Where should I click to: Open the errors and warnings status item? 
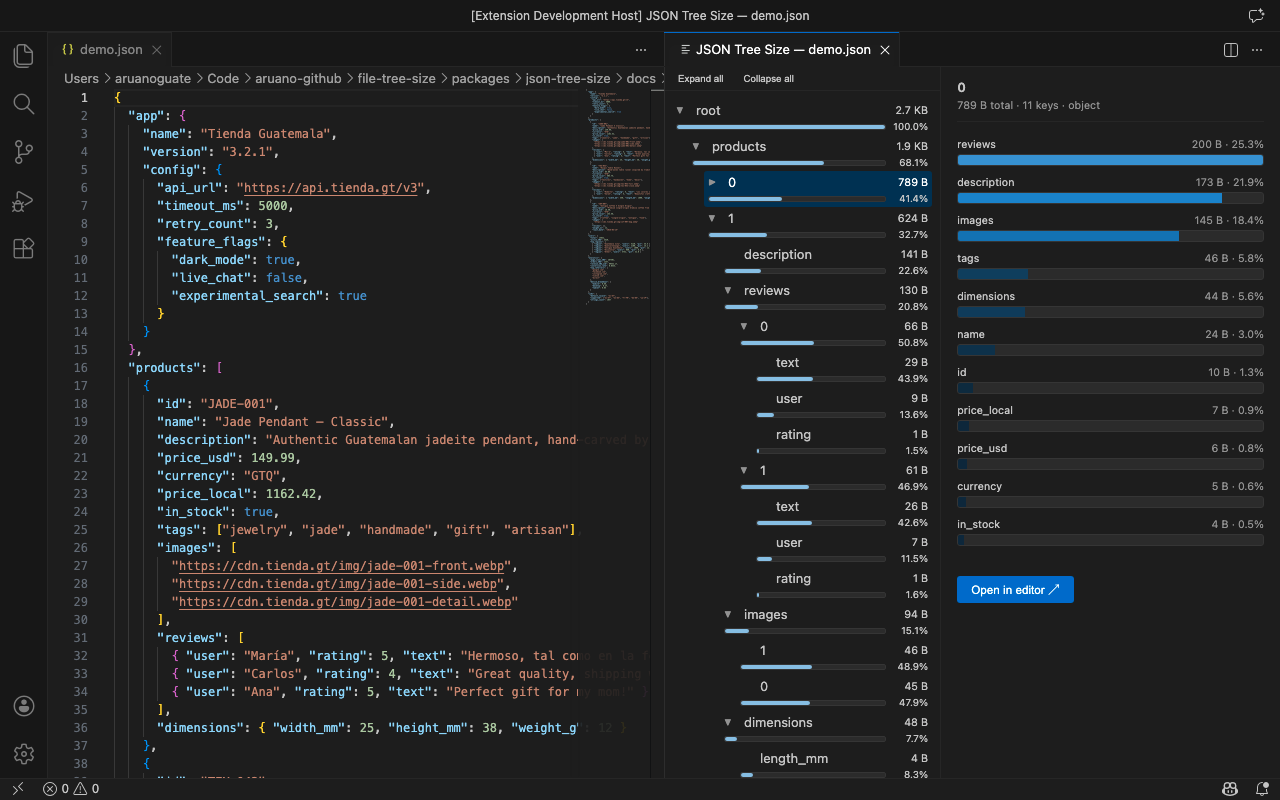[x=71, y=789]
